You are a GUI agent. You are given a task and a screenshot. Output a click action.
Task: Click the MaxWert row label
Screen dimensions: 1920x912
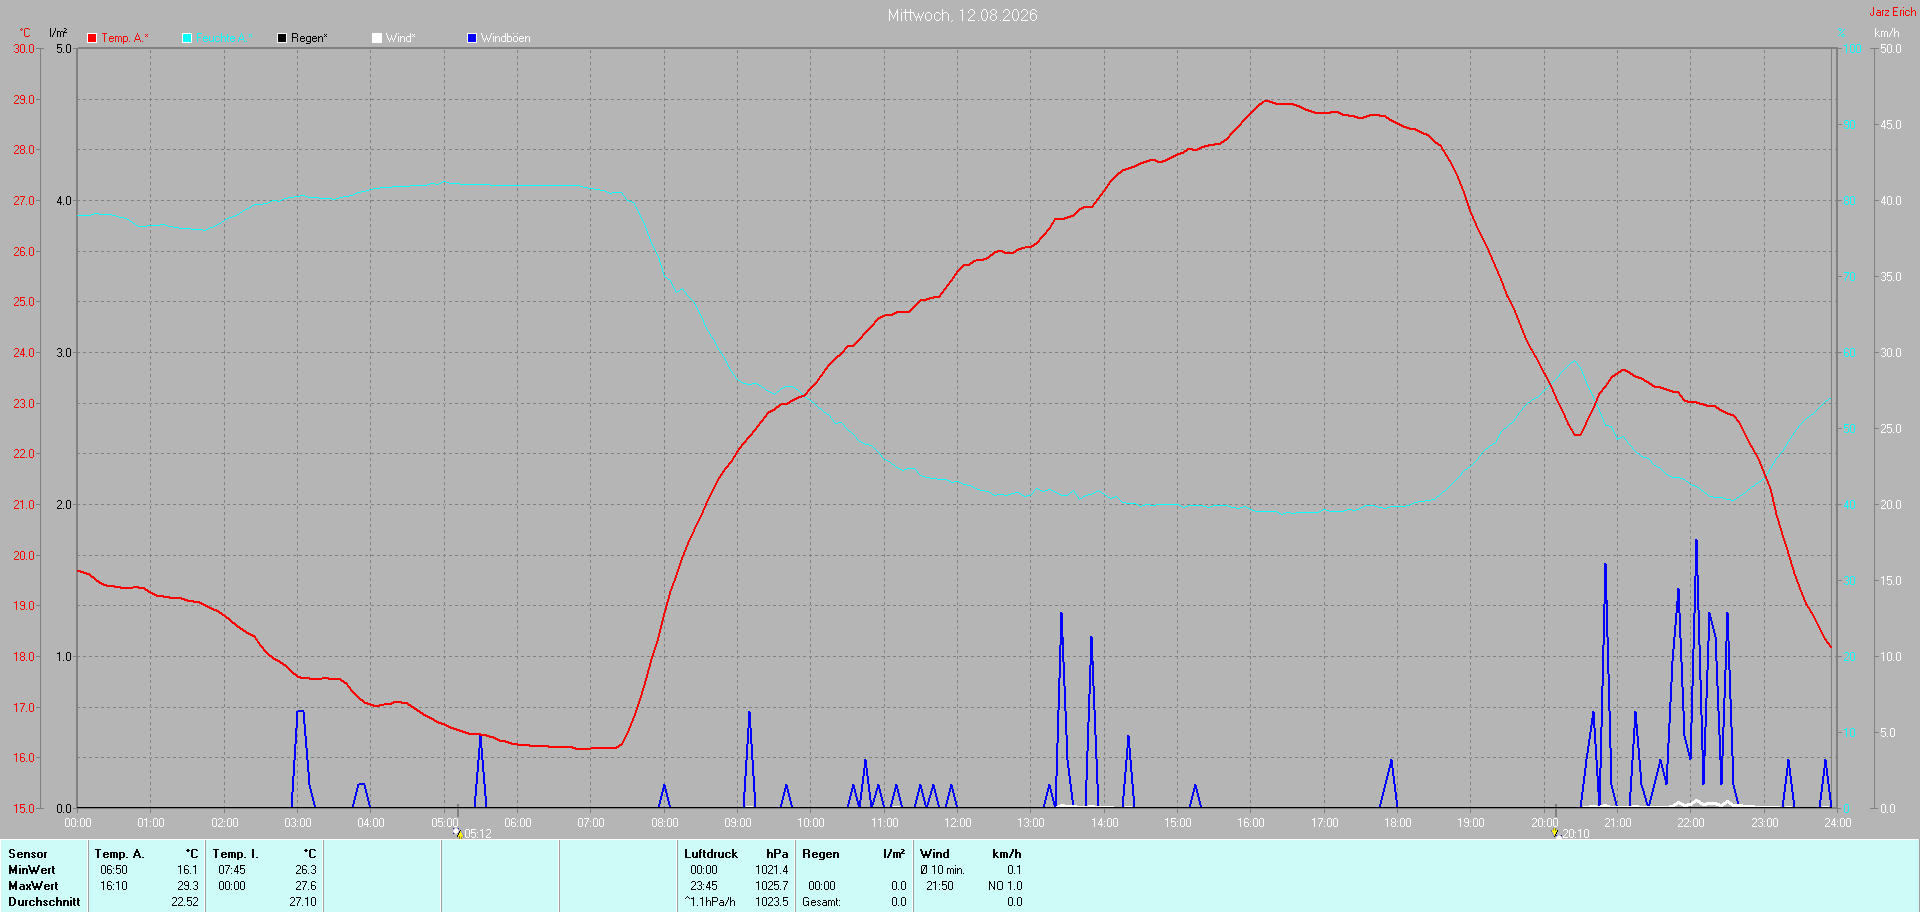click(x=33, y=886)
